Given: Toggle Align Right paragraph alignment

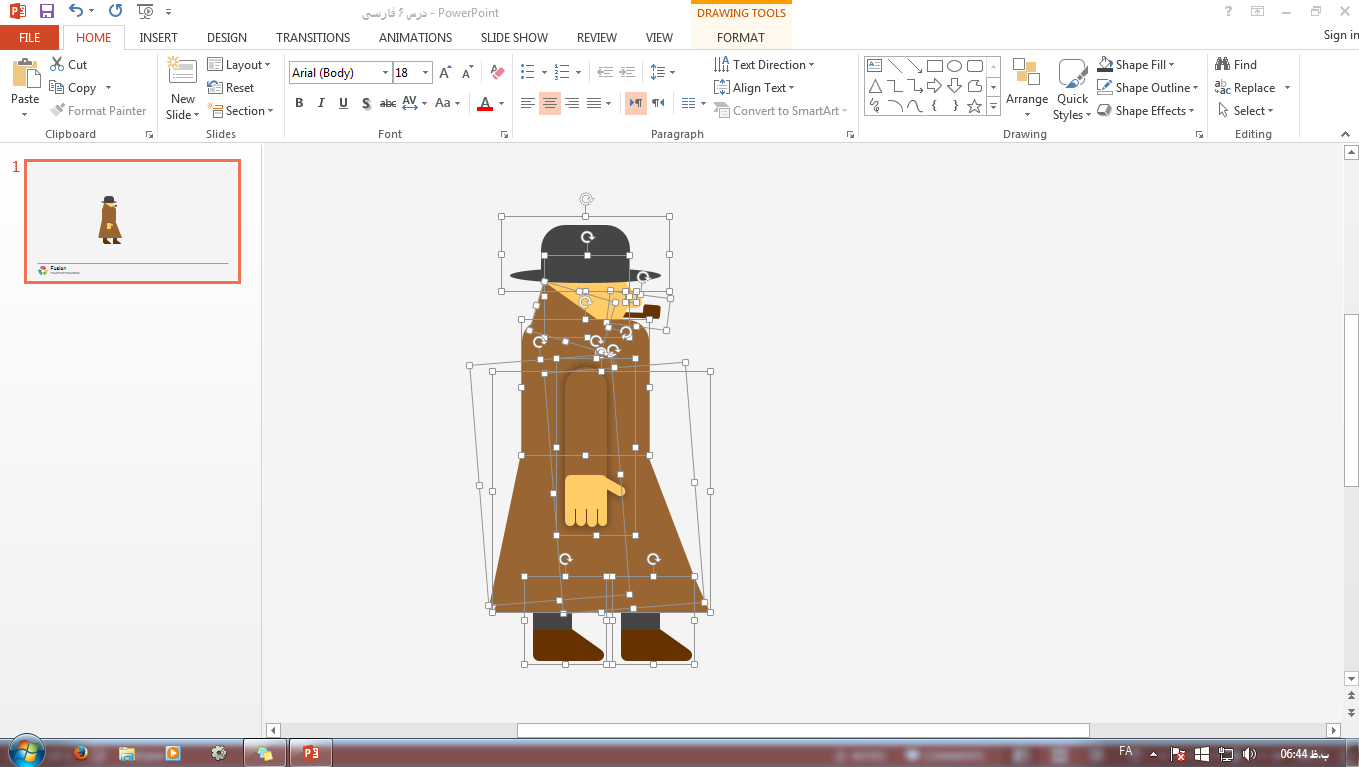Looking at the screenshot, I should tap(572, 103).
